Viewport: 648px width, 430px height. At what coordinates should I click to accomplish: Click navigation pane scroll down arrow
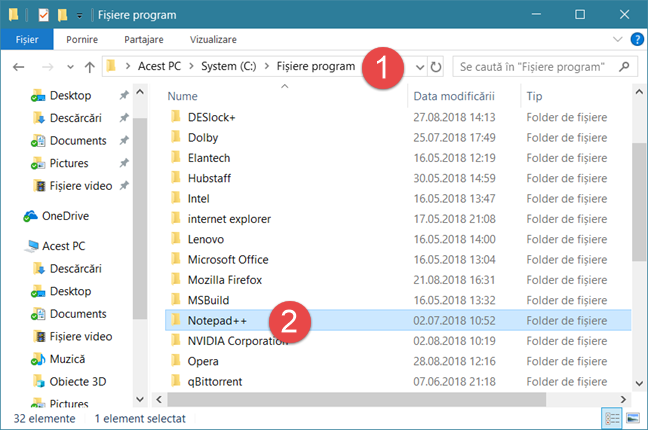[140, 399]
